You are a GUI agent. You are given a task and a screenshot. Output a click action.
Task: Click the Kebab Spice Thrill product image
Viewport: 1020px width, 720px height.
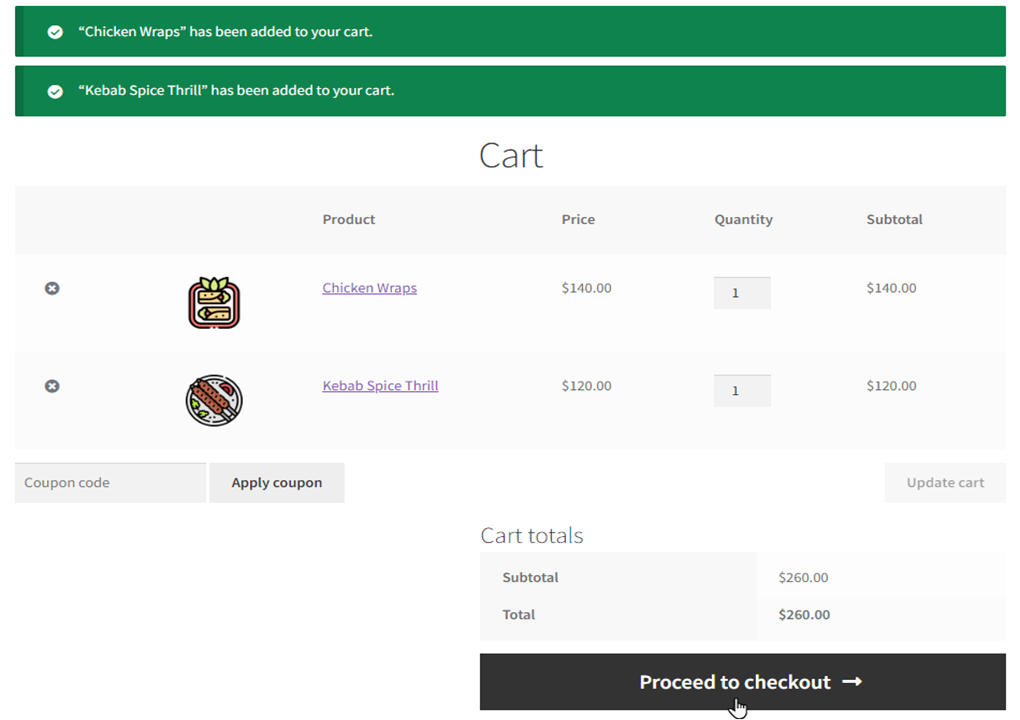(x=214, y=400)
